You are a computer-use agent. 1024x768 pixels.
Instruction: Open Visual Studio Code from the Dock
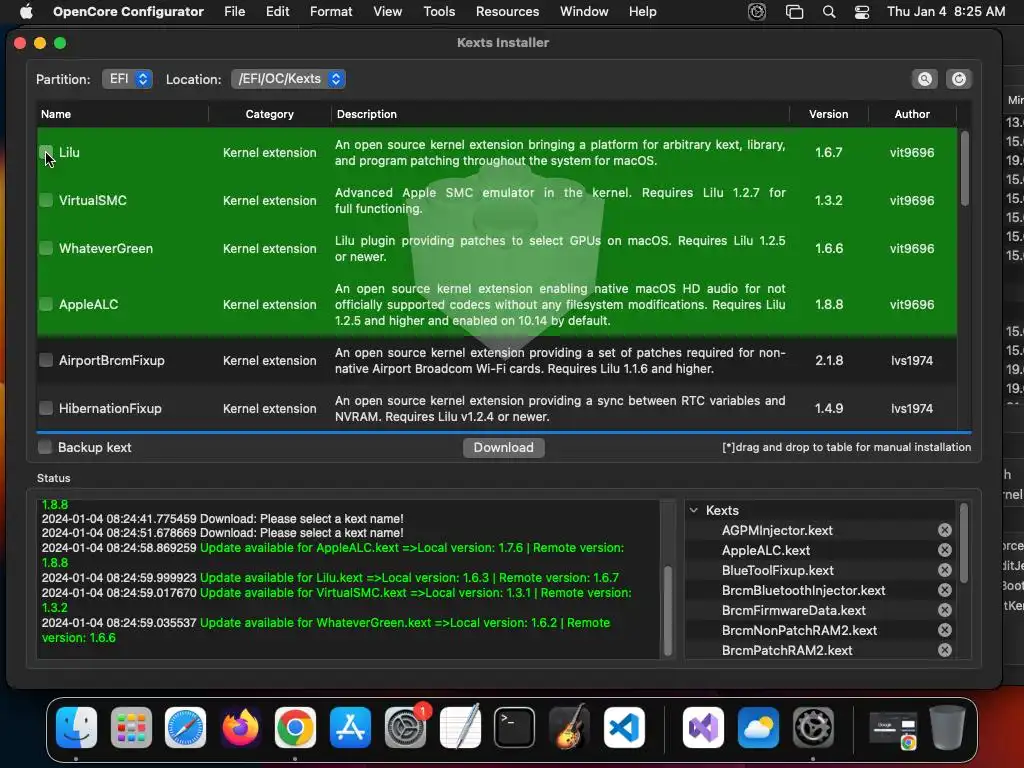[624, 727]
